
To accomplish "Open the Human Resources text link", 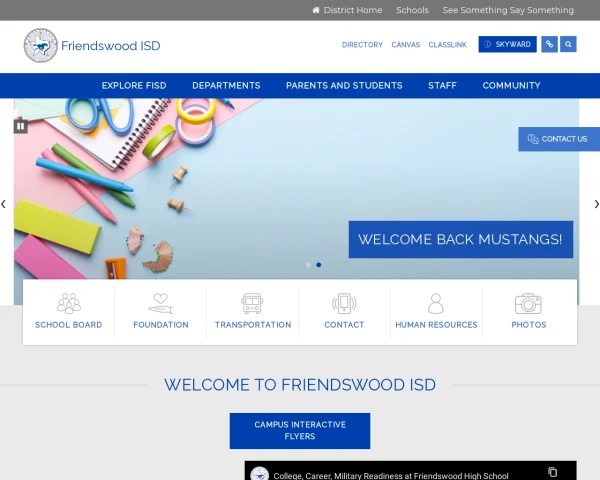I will [x=436, y=325].
